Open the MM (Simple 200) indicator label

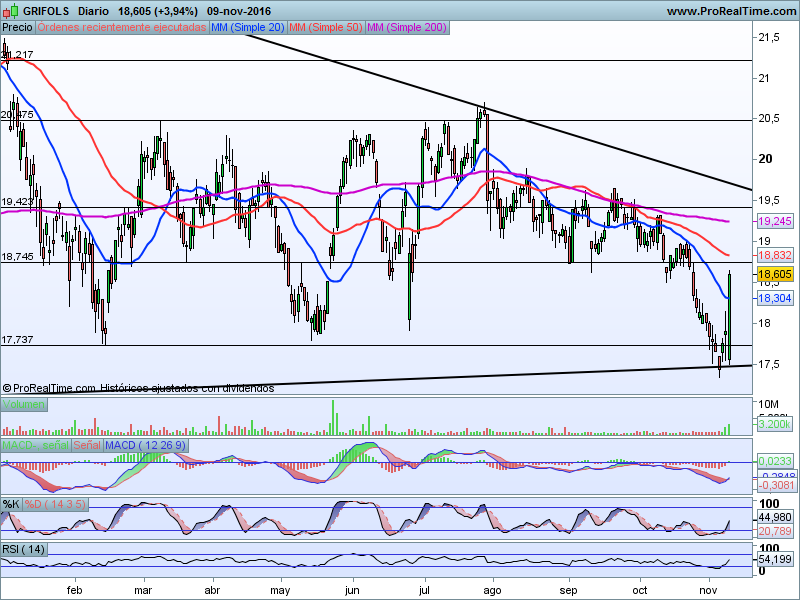click(407, 28)
